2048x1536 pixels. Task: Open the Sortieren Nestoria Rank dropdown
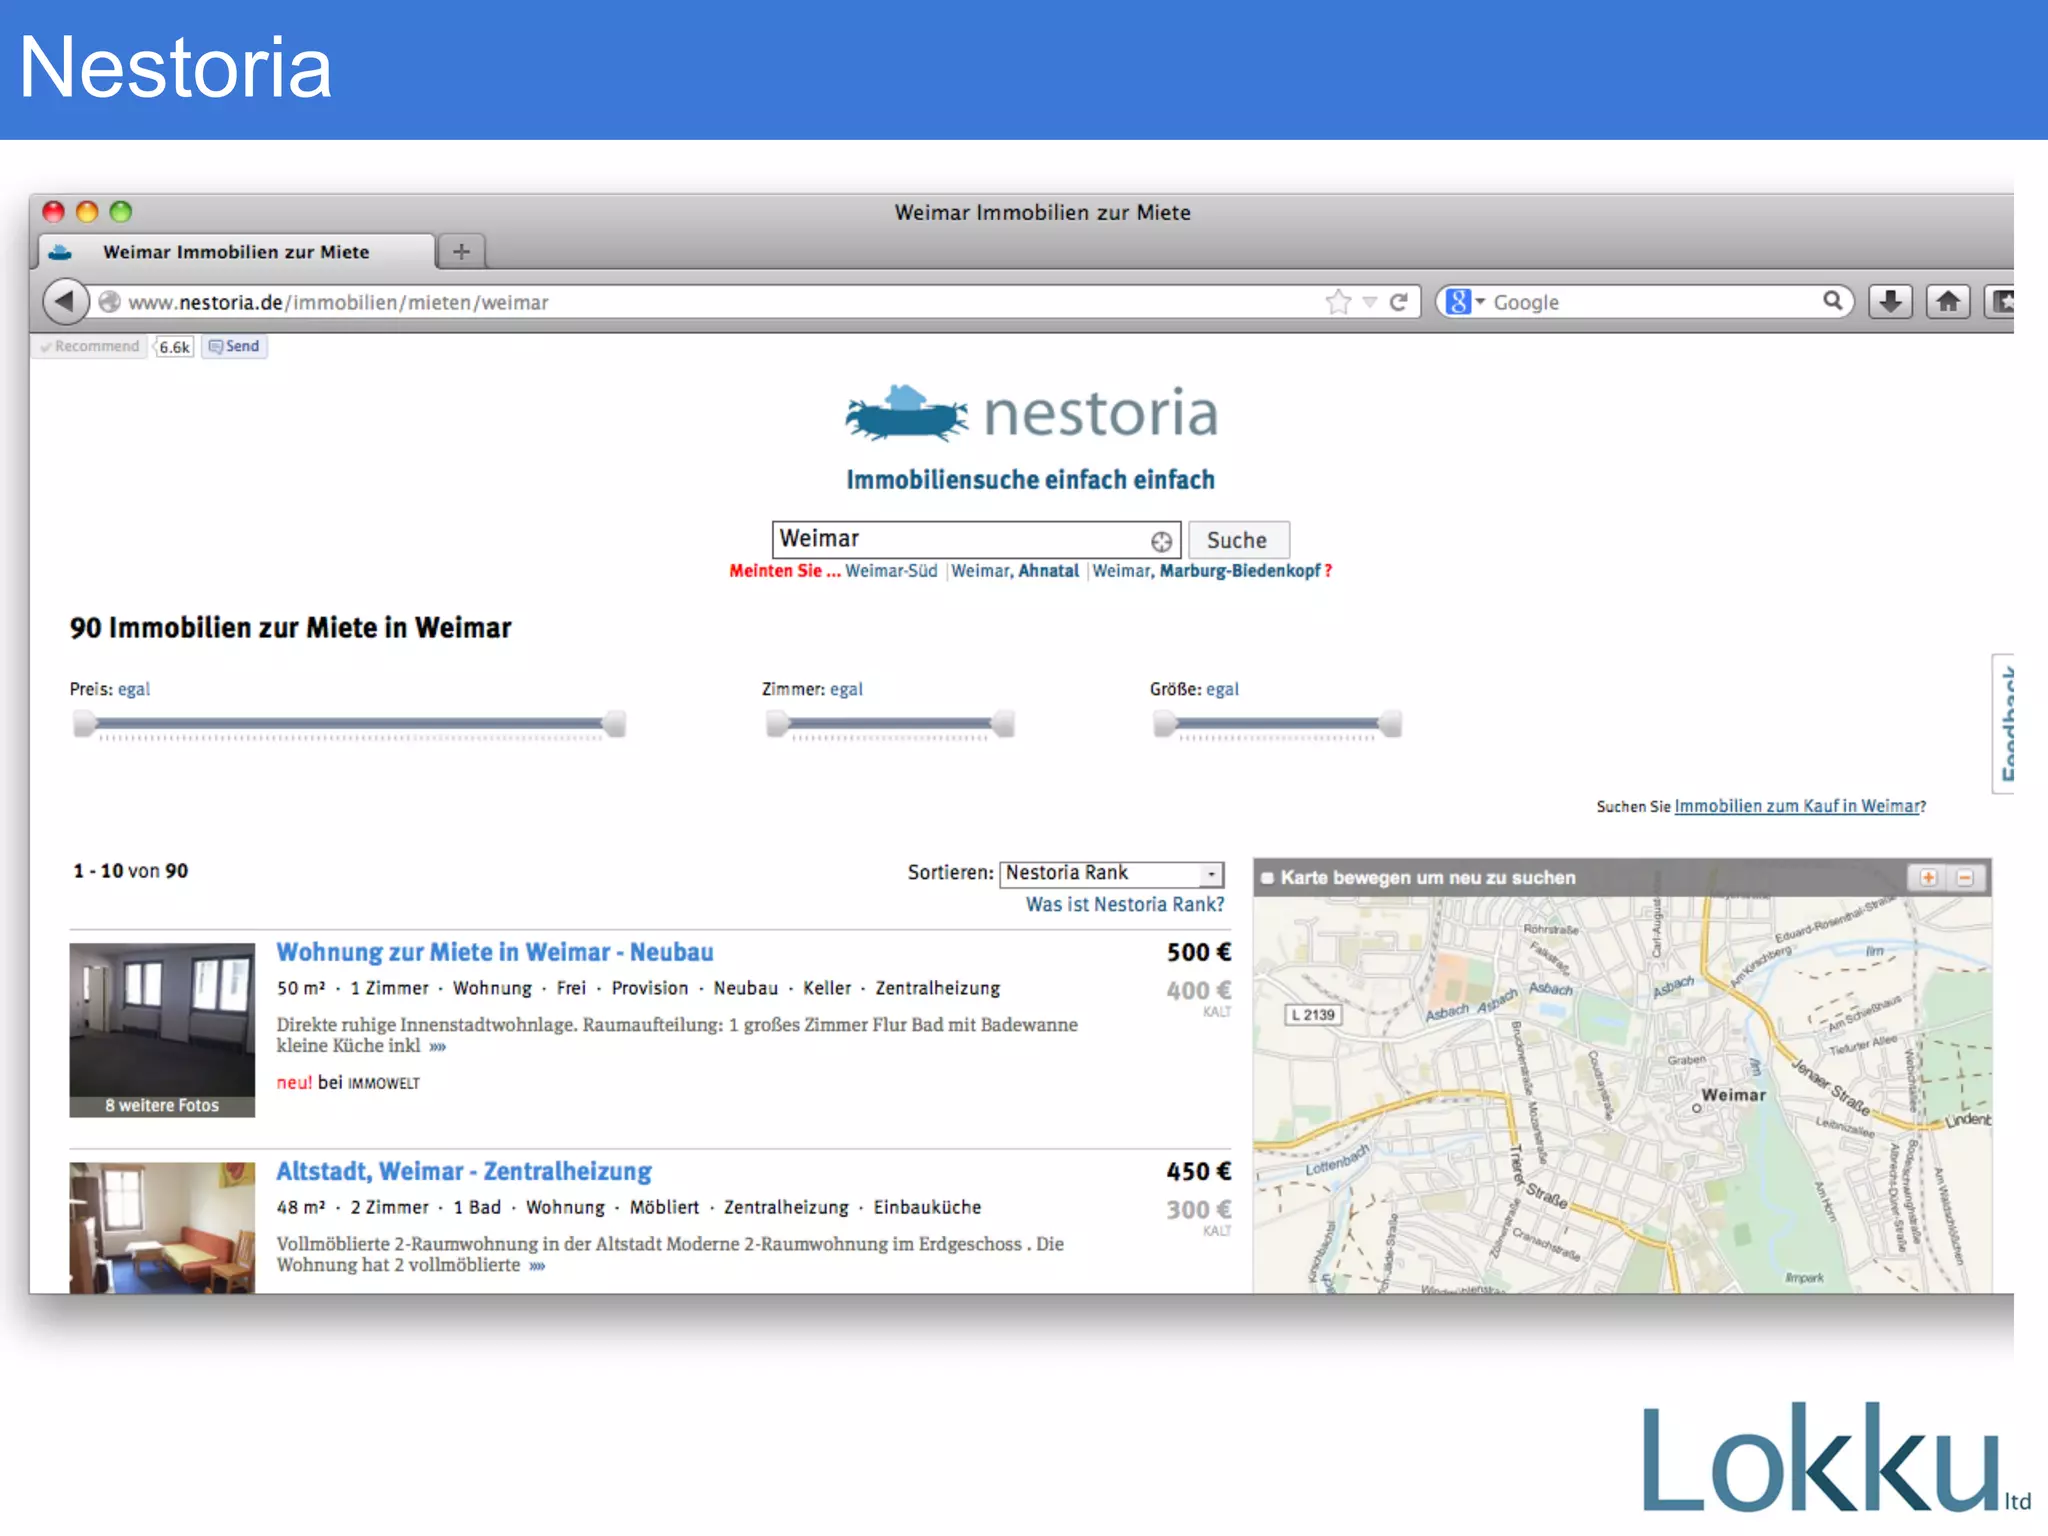pos(1211,873)
